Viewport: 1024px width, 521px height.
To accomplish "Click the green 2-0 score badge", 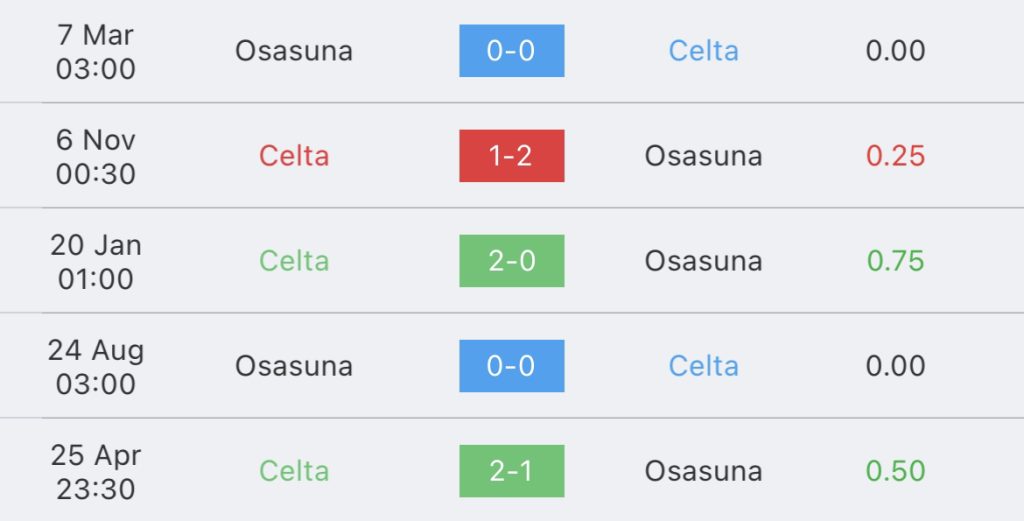I will click(x=511, y=261).
